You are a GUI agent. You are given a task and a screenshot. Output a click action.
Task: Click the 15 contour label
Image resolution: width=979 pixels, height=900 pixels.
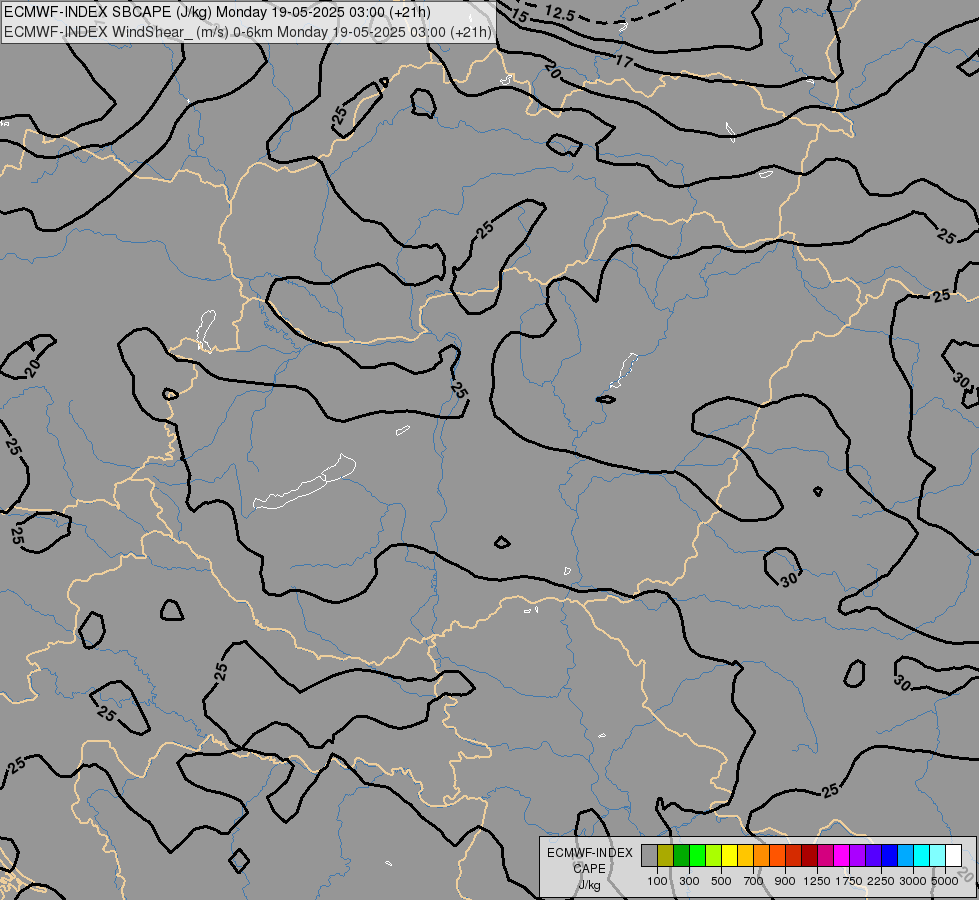coord(519,15)
